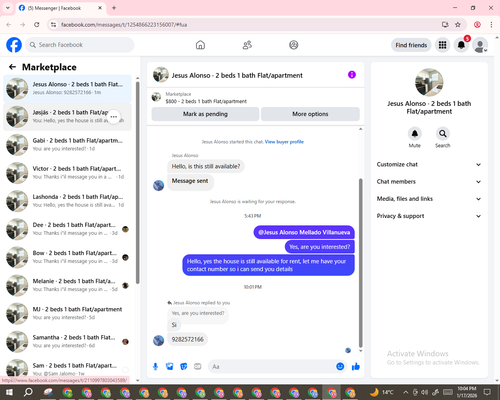Click the "Yes, are you interested?" sent message
The image size is (500, 400).
coord(320,247)
